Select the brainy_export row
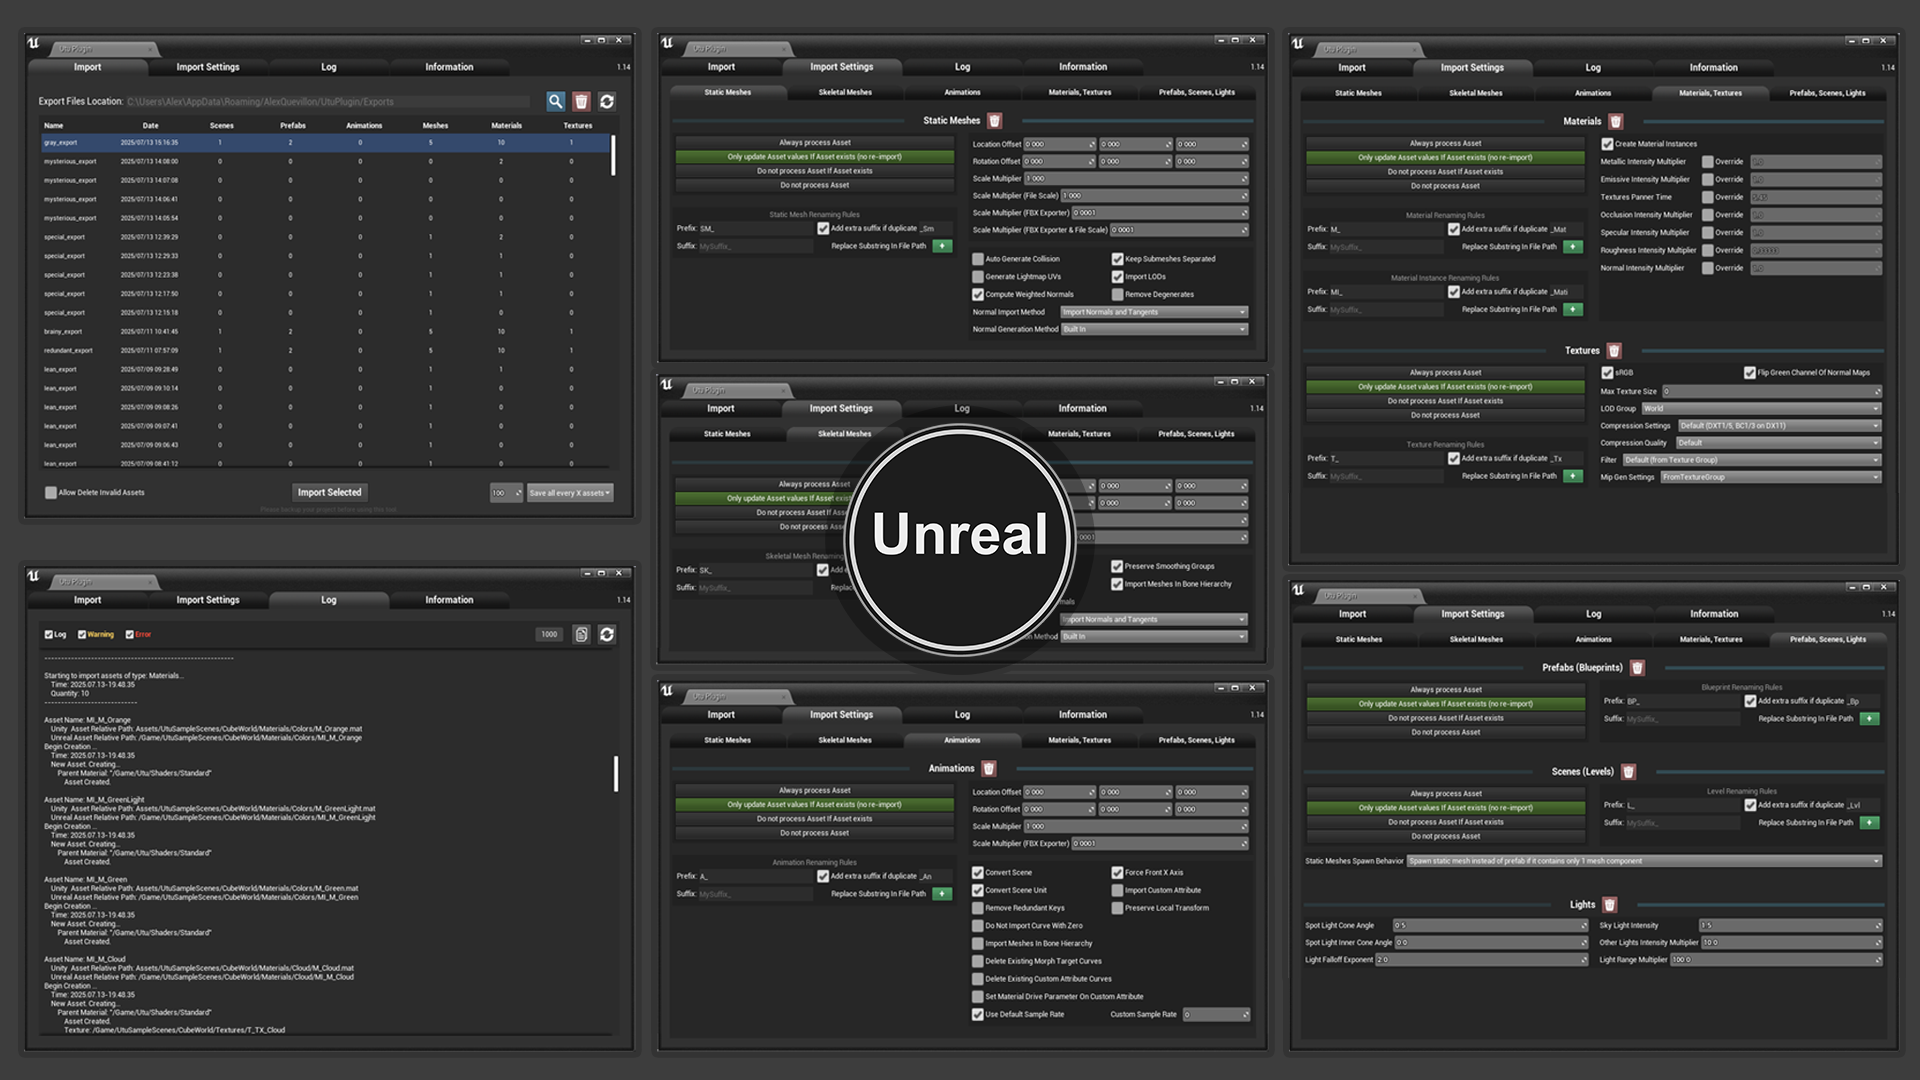 click(325, 332)
